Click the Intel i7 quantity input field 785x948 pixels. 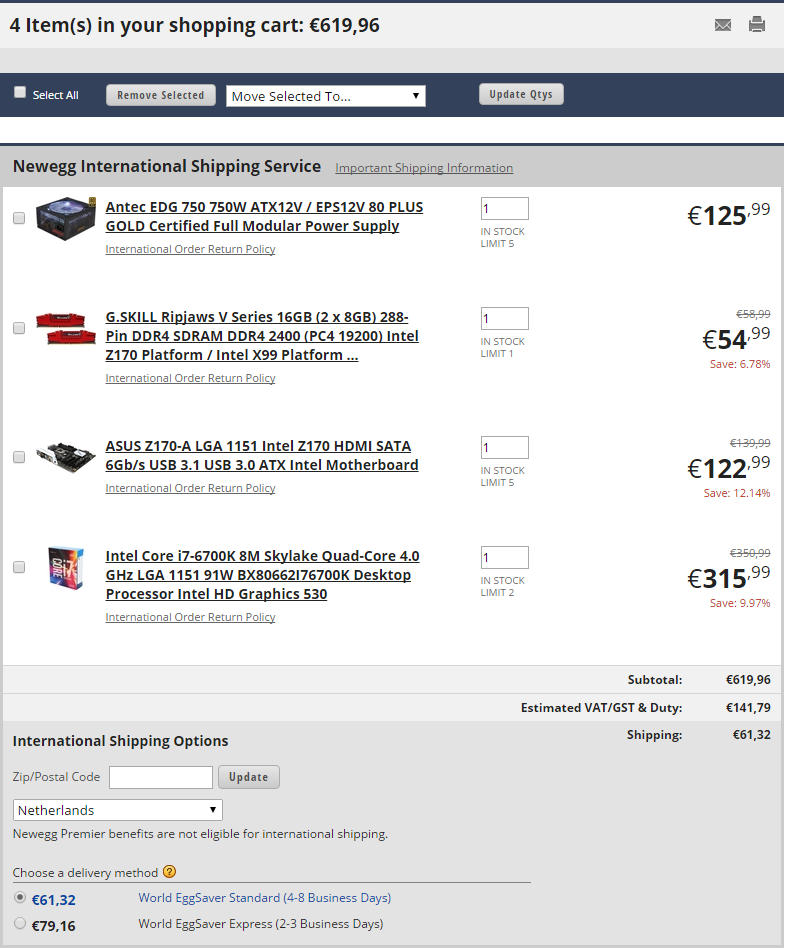click(x=505, y=557)
